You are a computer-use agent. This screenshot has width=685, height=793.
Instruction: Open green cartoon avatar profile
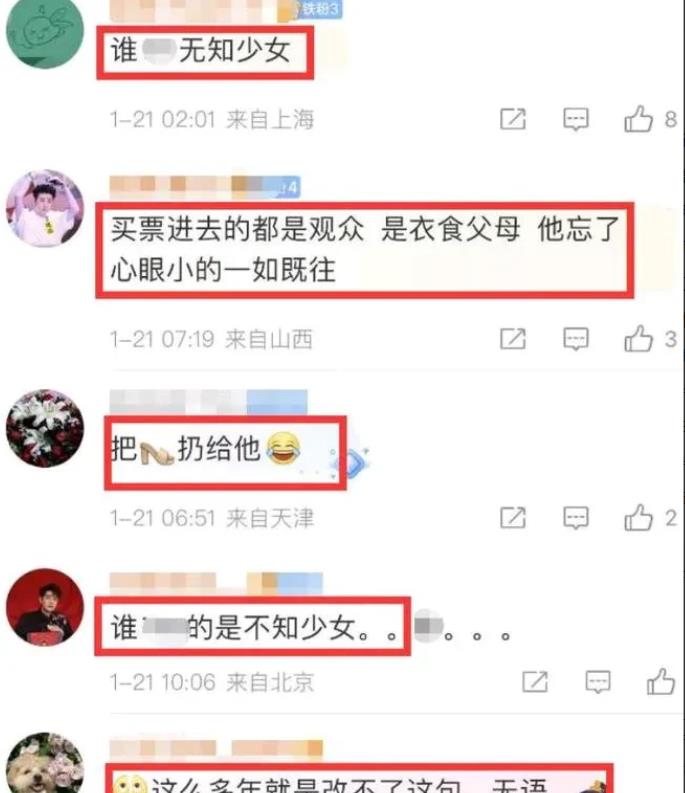(x=45, y=31)
